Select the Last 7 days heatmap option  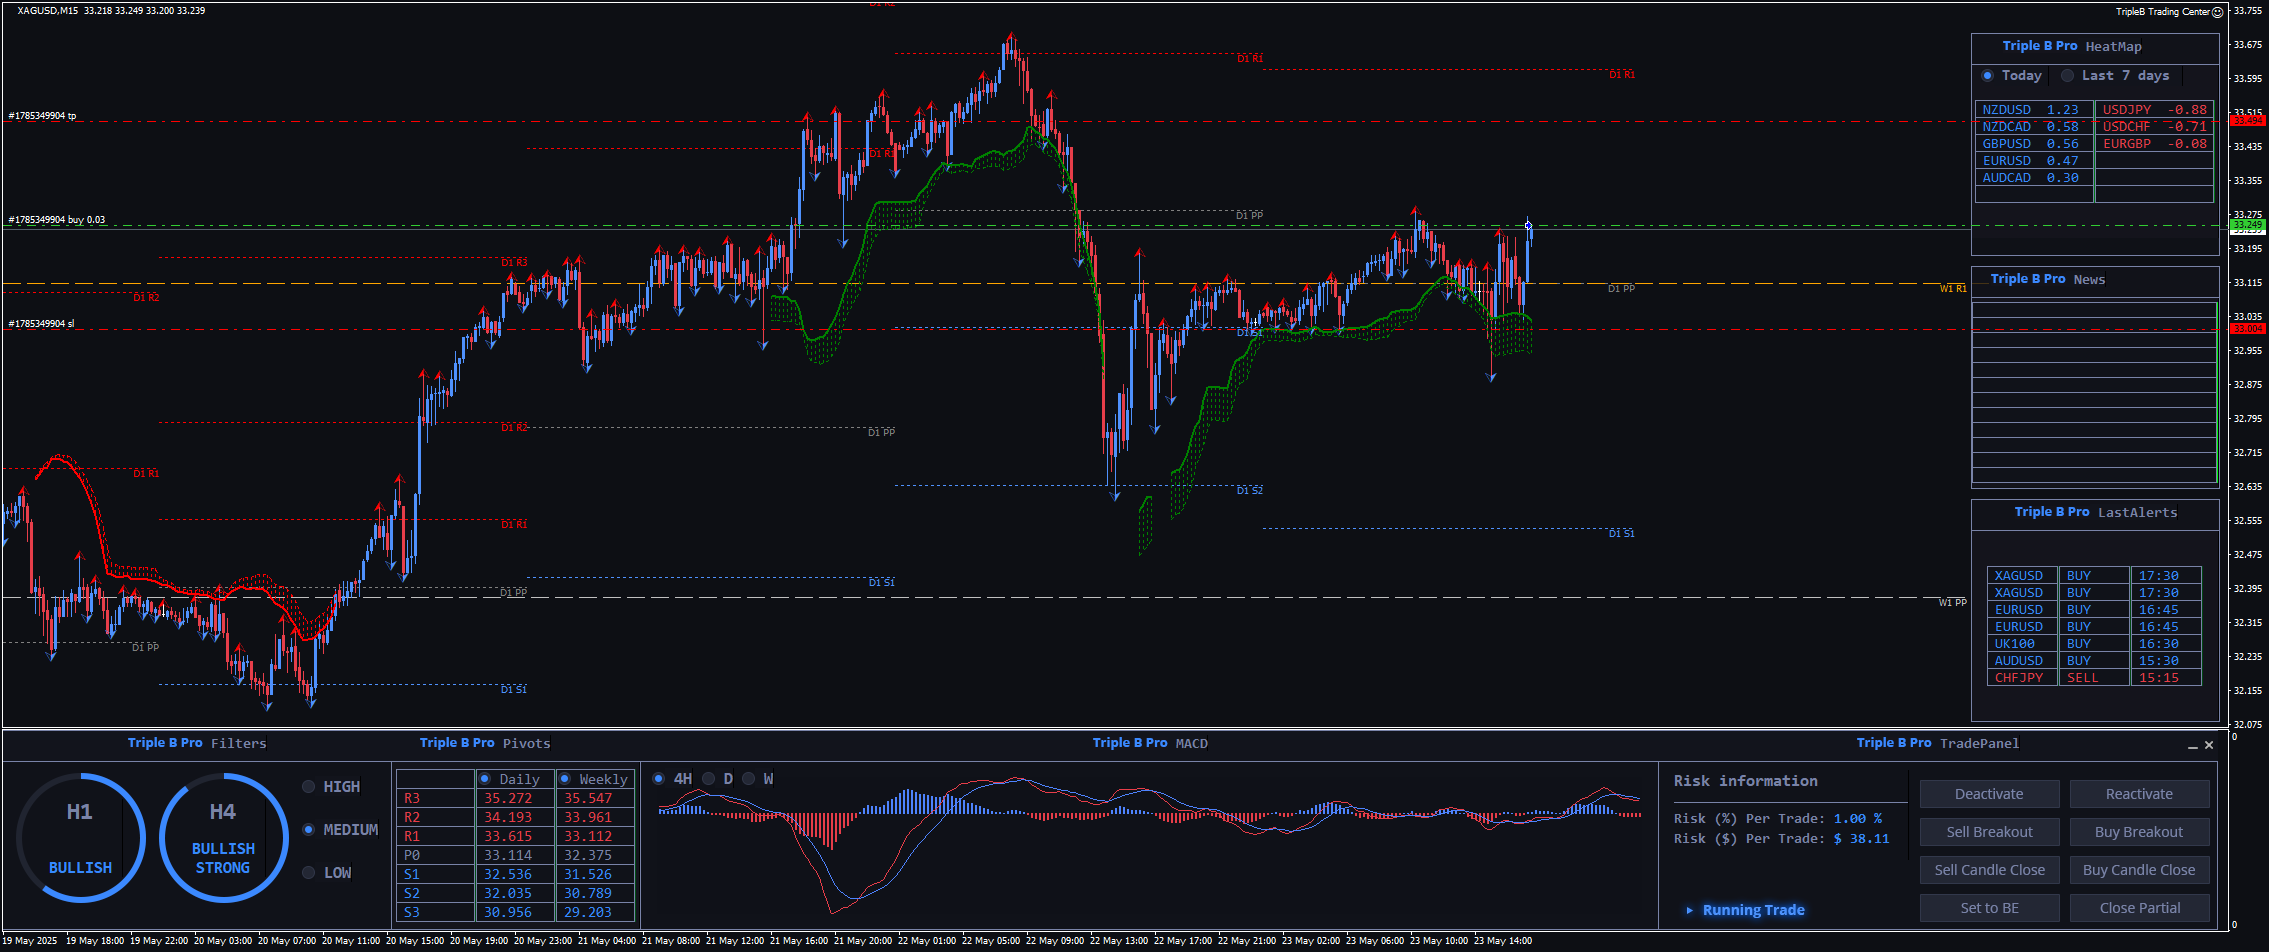click(x=2068, y=76)
